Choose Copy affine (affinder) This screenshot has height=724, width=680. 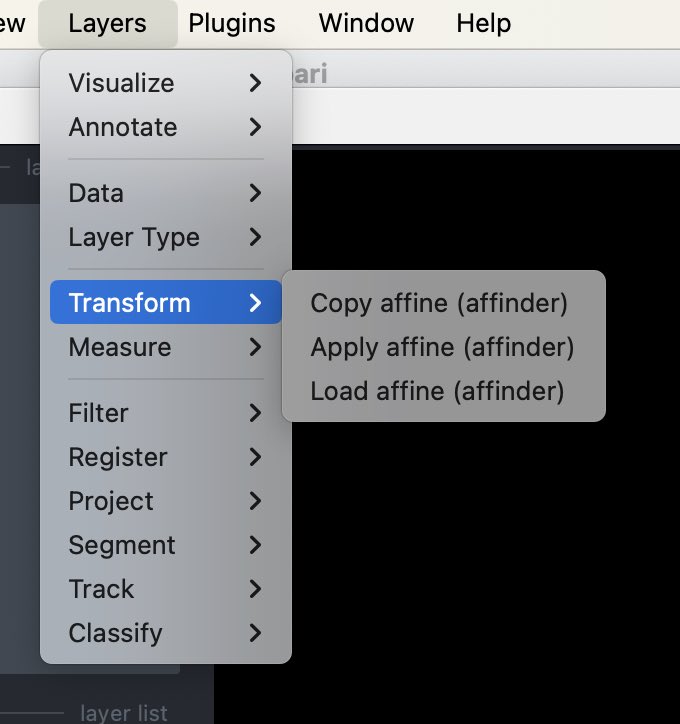click(x=439, y=303)
